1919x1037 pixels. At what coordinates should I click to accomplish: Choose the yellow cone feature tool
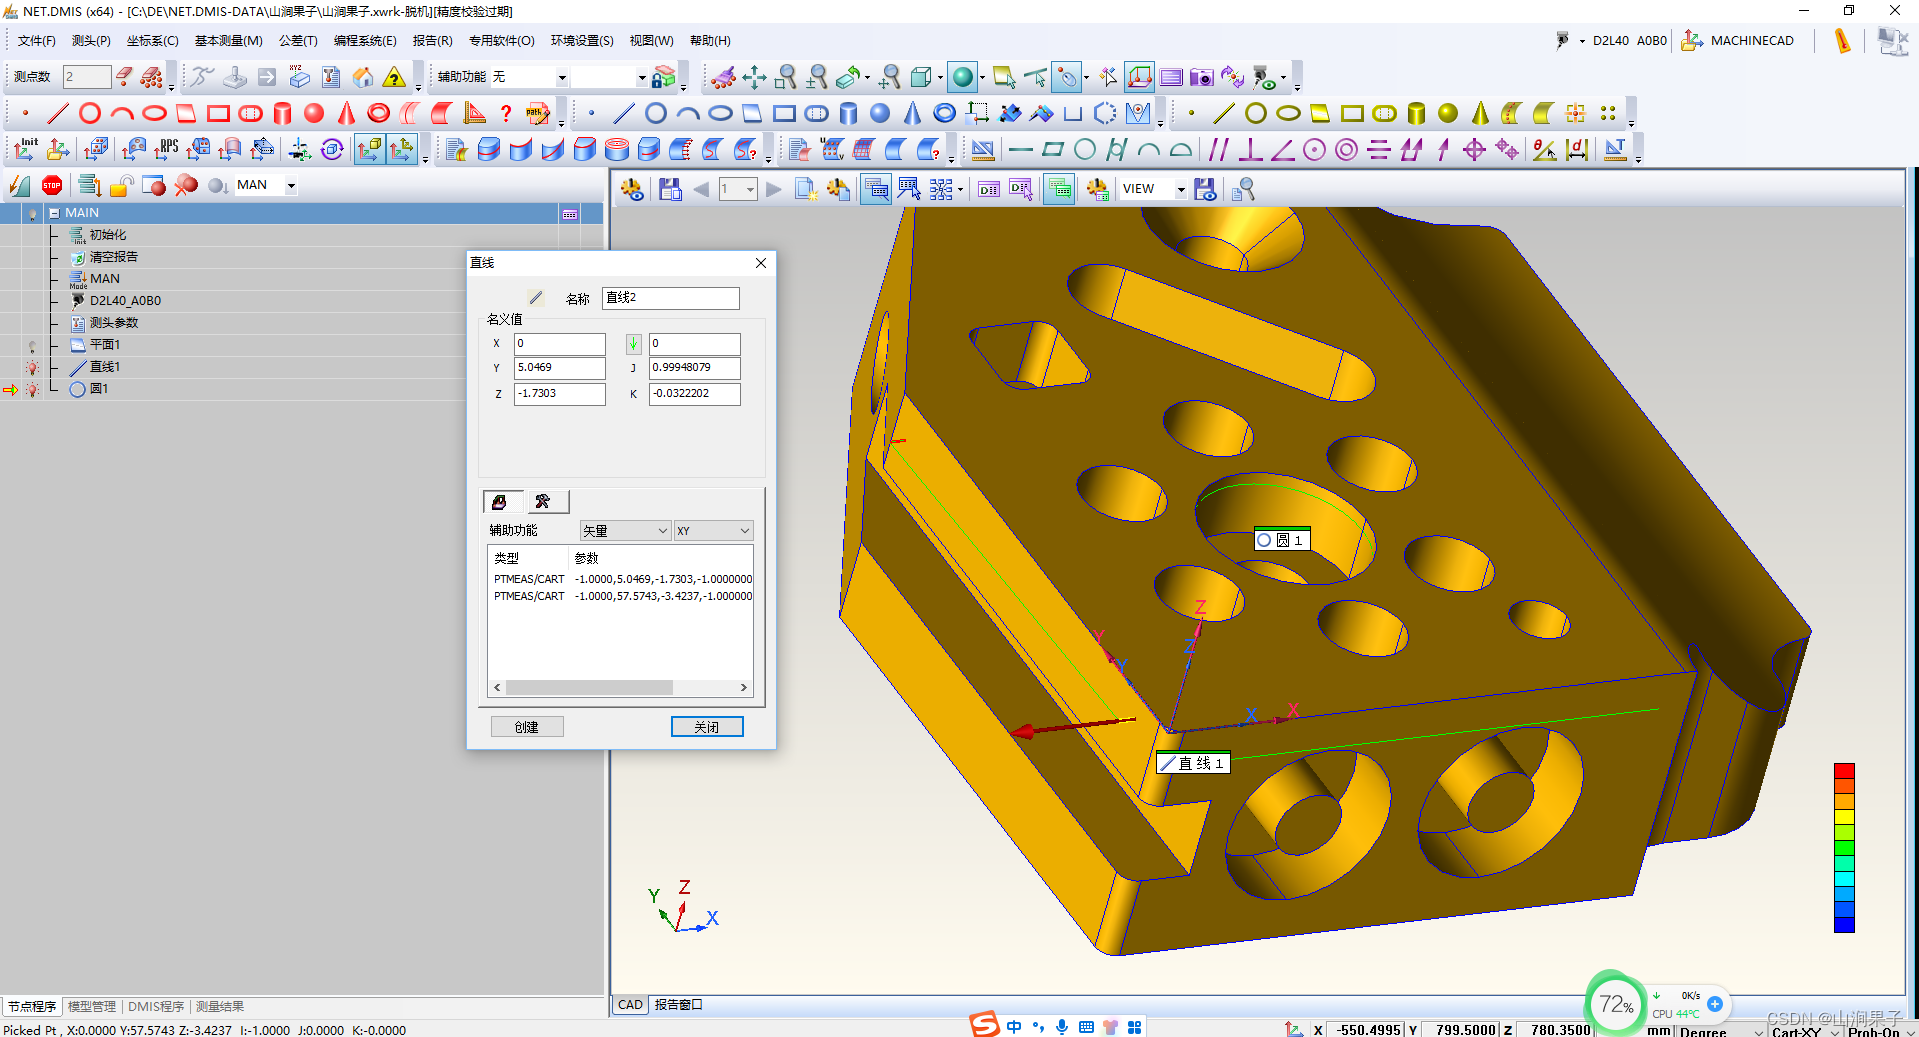coord(1480,113)
